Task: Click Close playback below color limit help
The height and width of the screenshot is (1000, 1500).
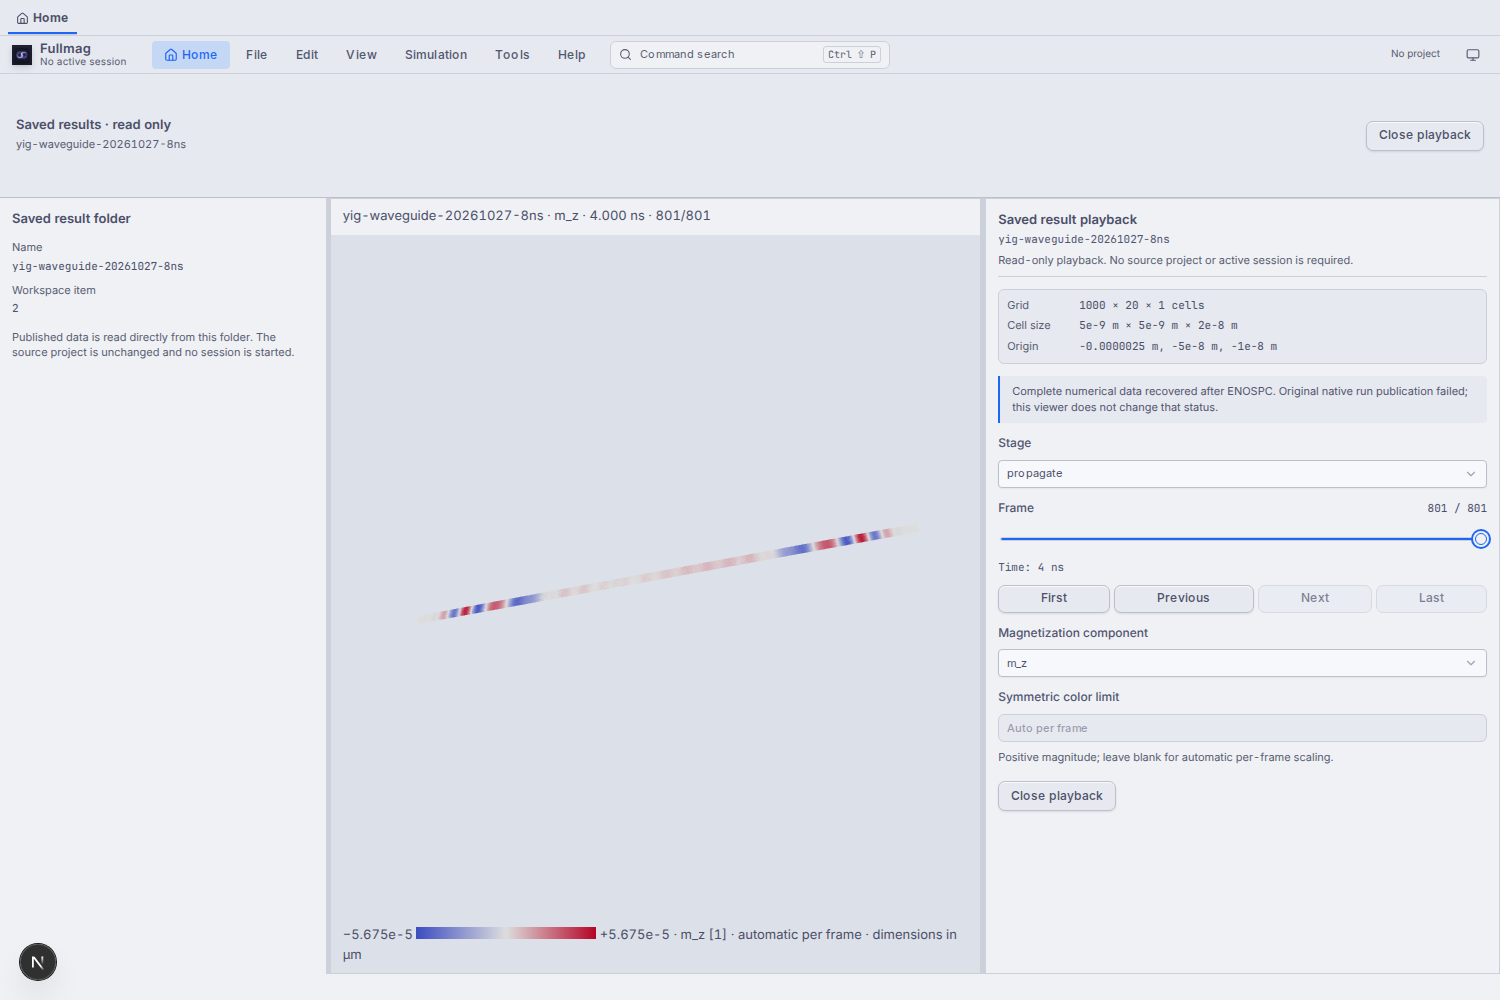Action: (x=1056, y=796)
